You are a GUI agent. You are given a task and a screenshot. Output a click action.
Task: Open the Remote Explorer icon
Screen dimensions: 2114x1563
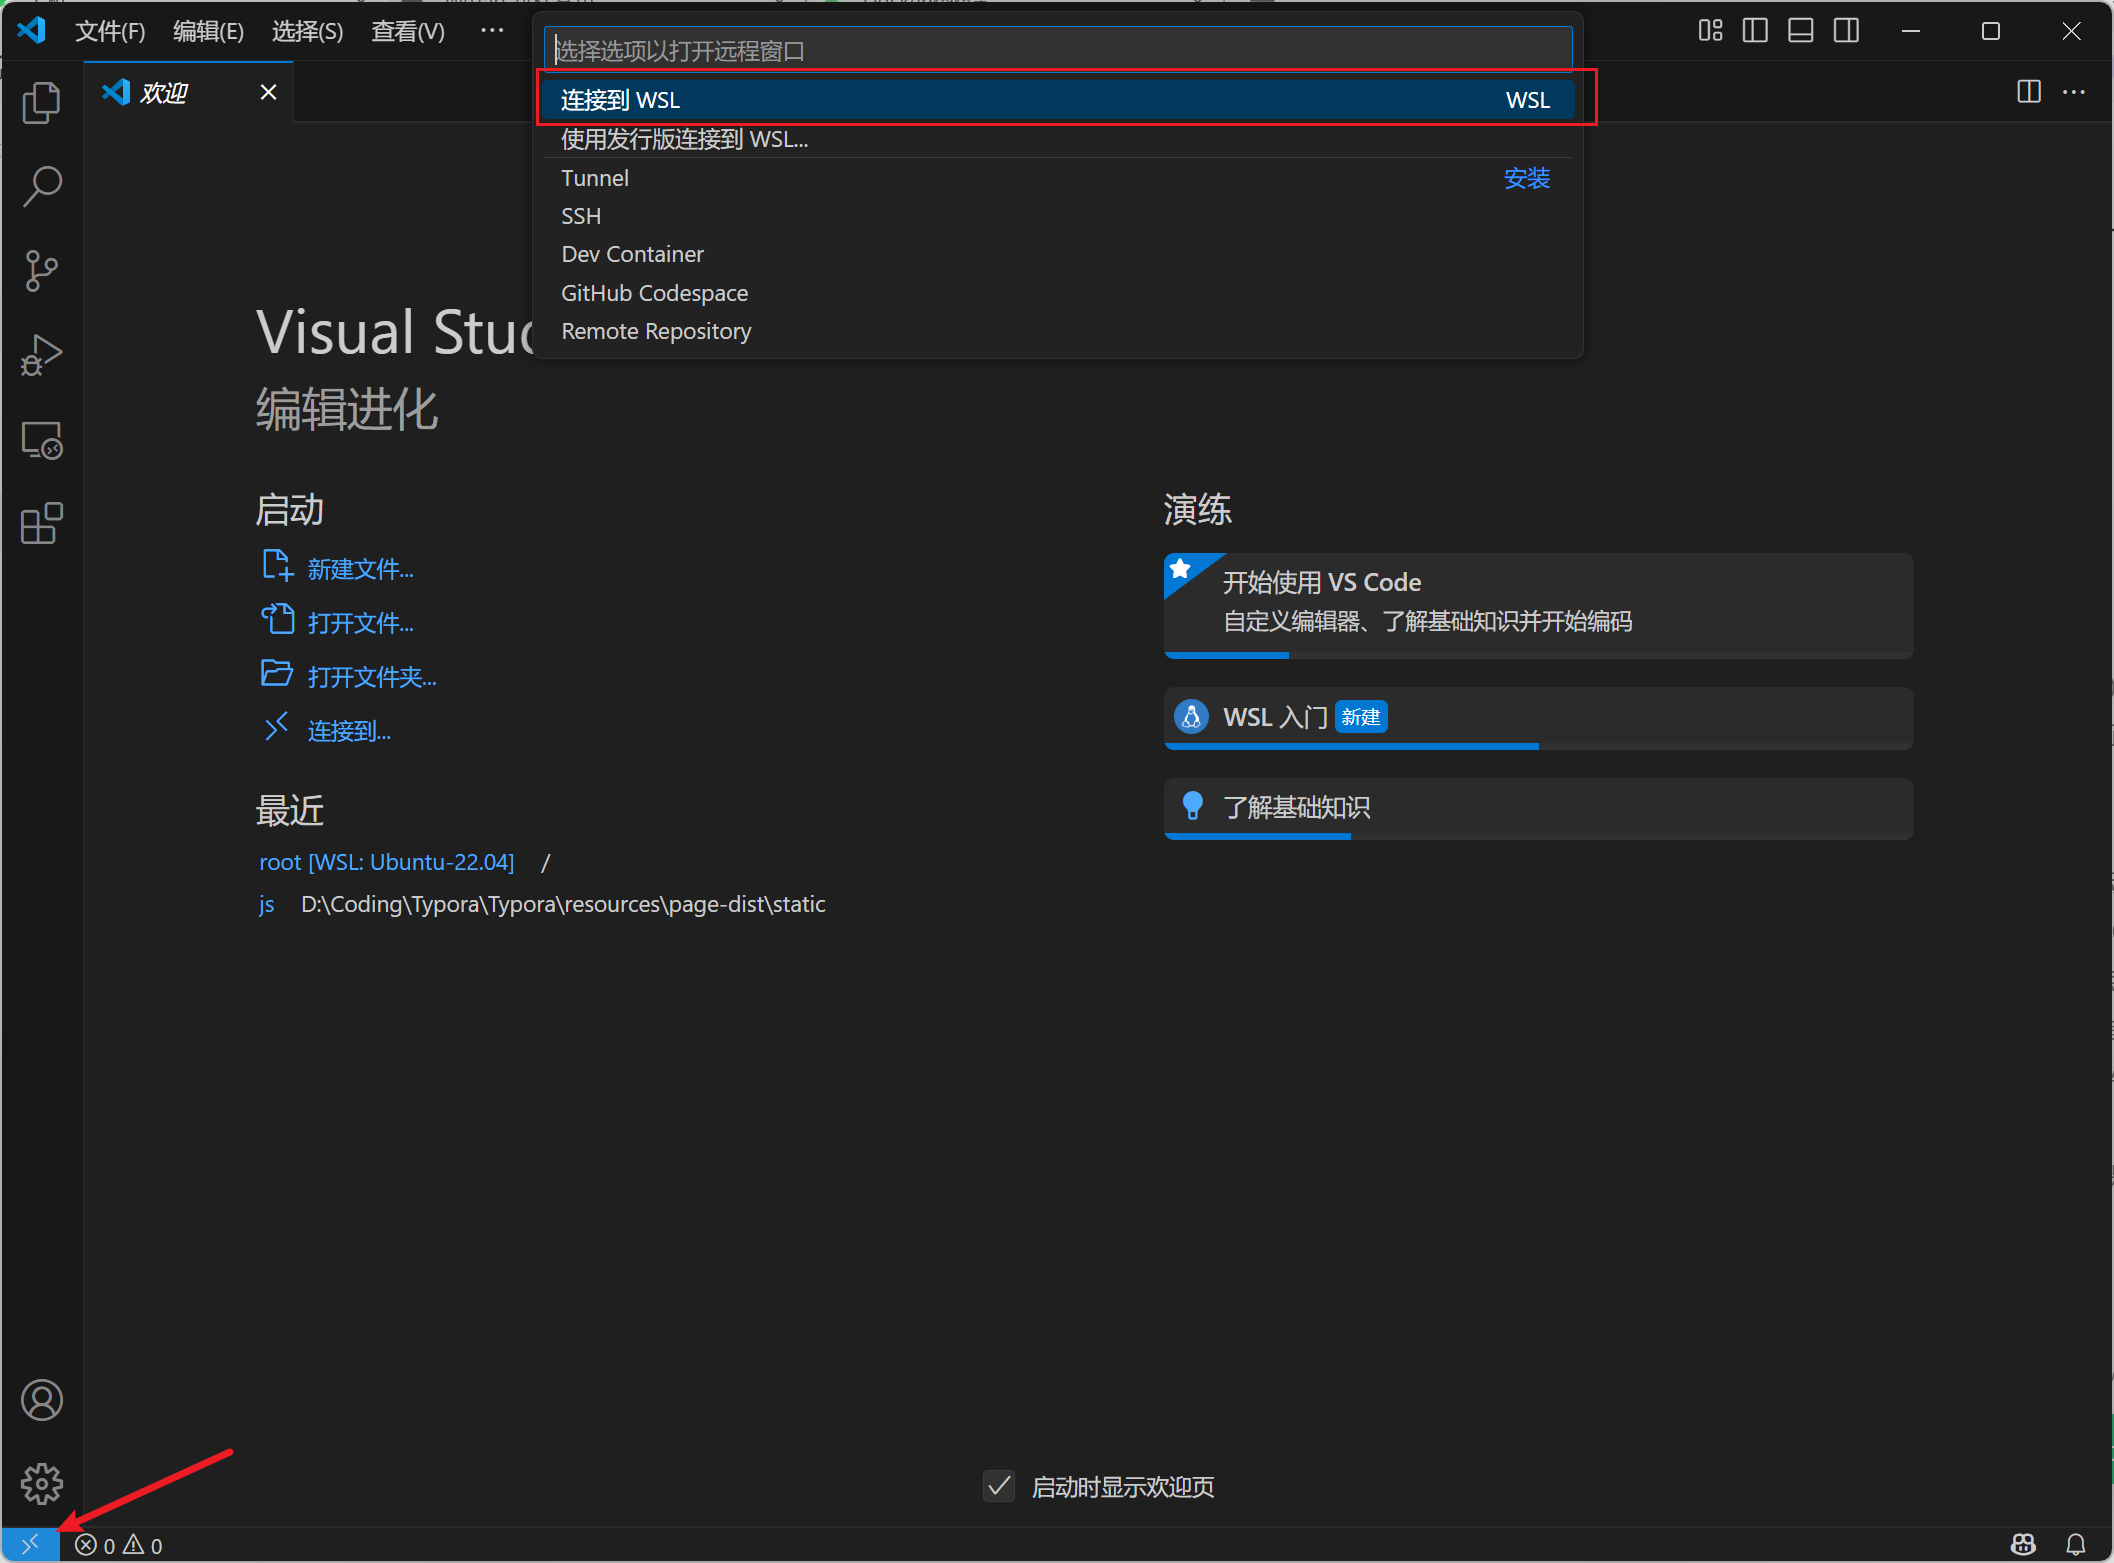click(x=41, y=439)
